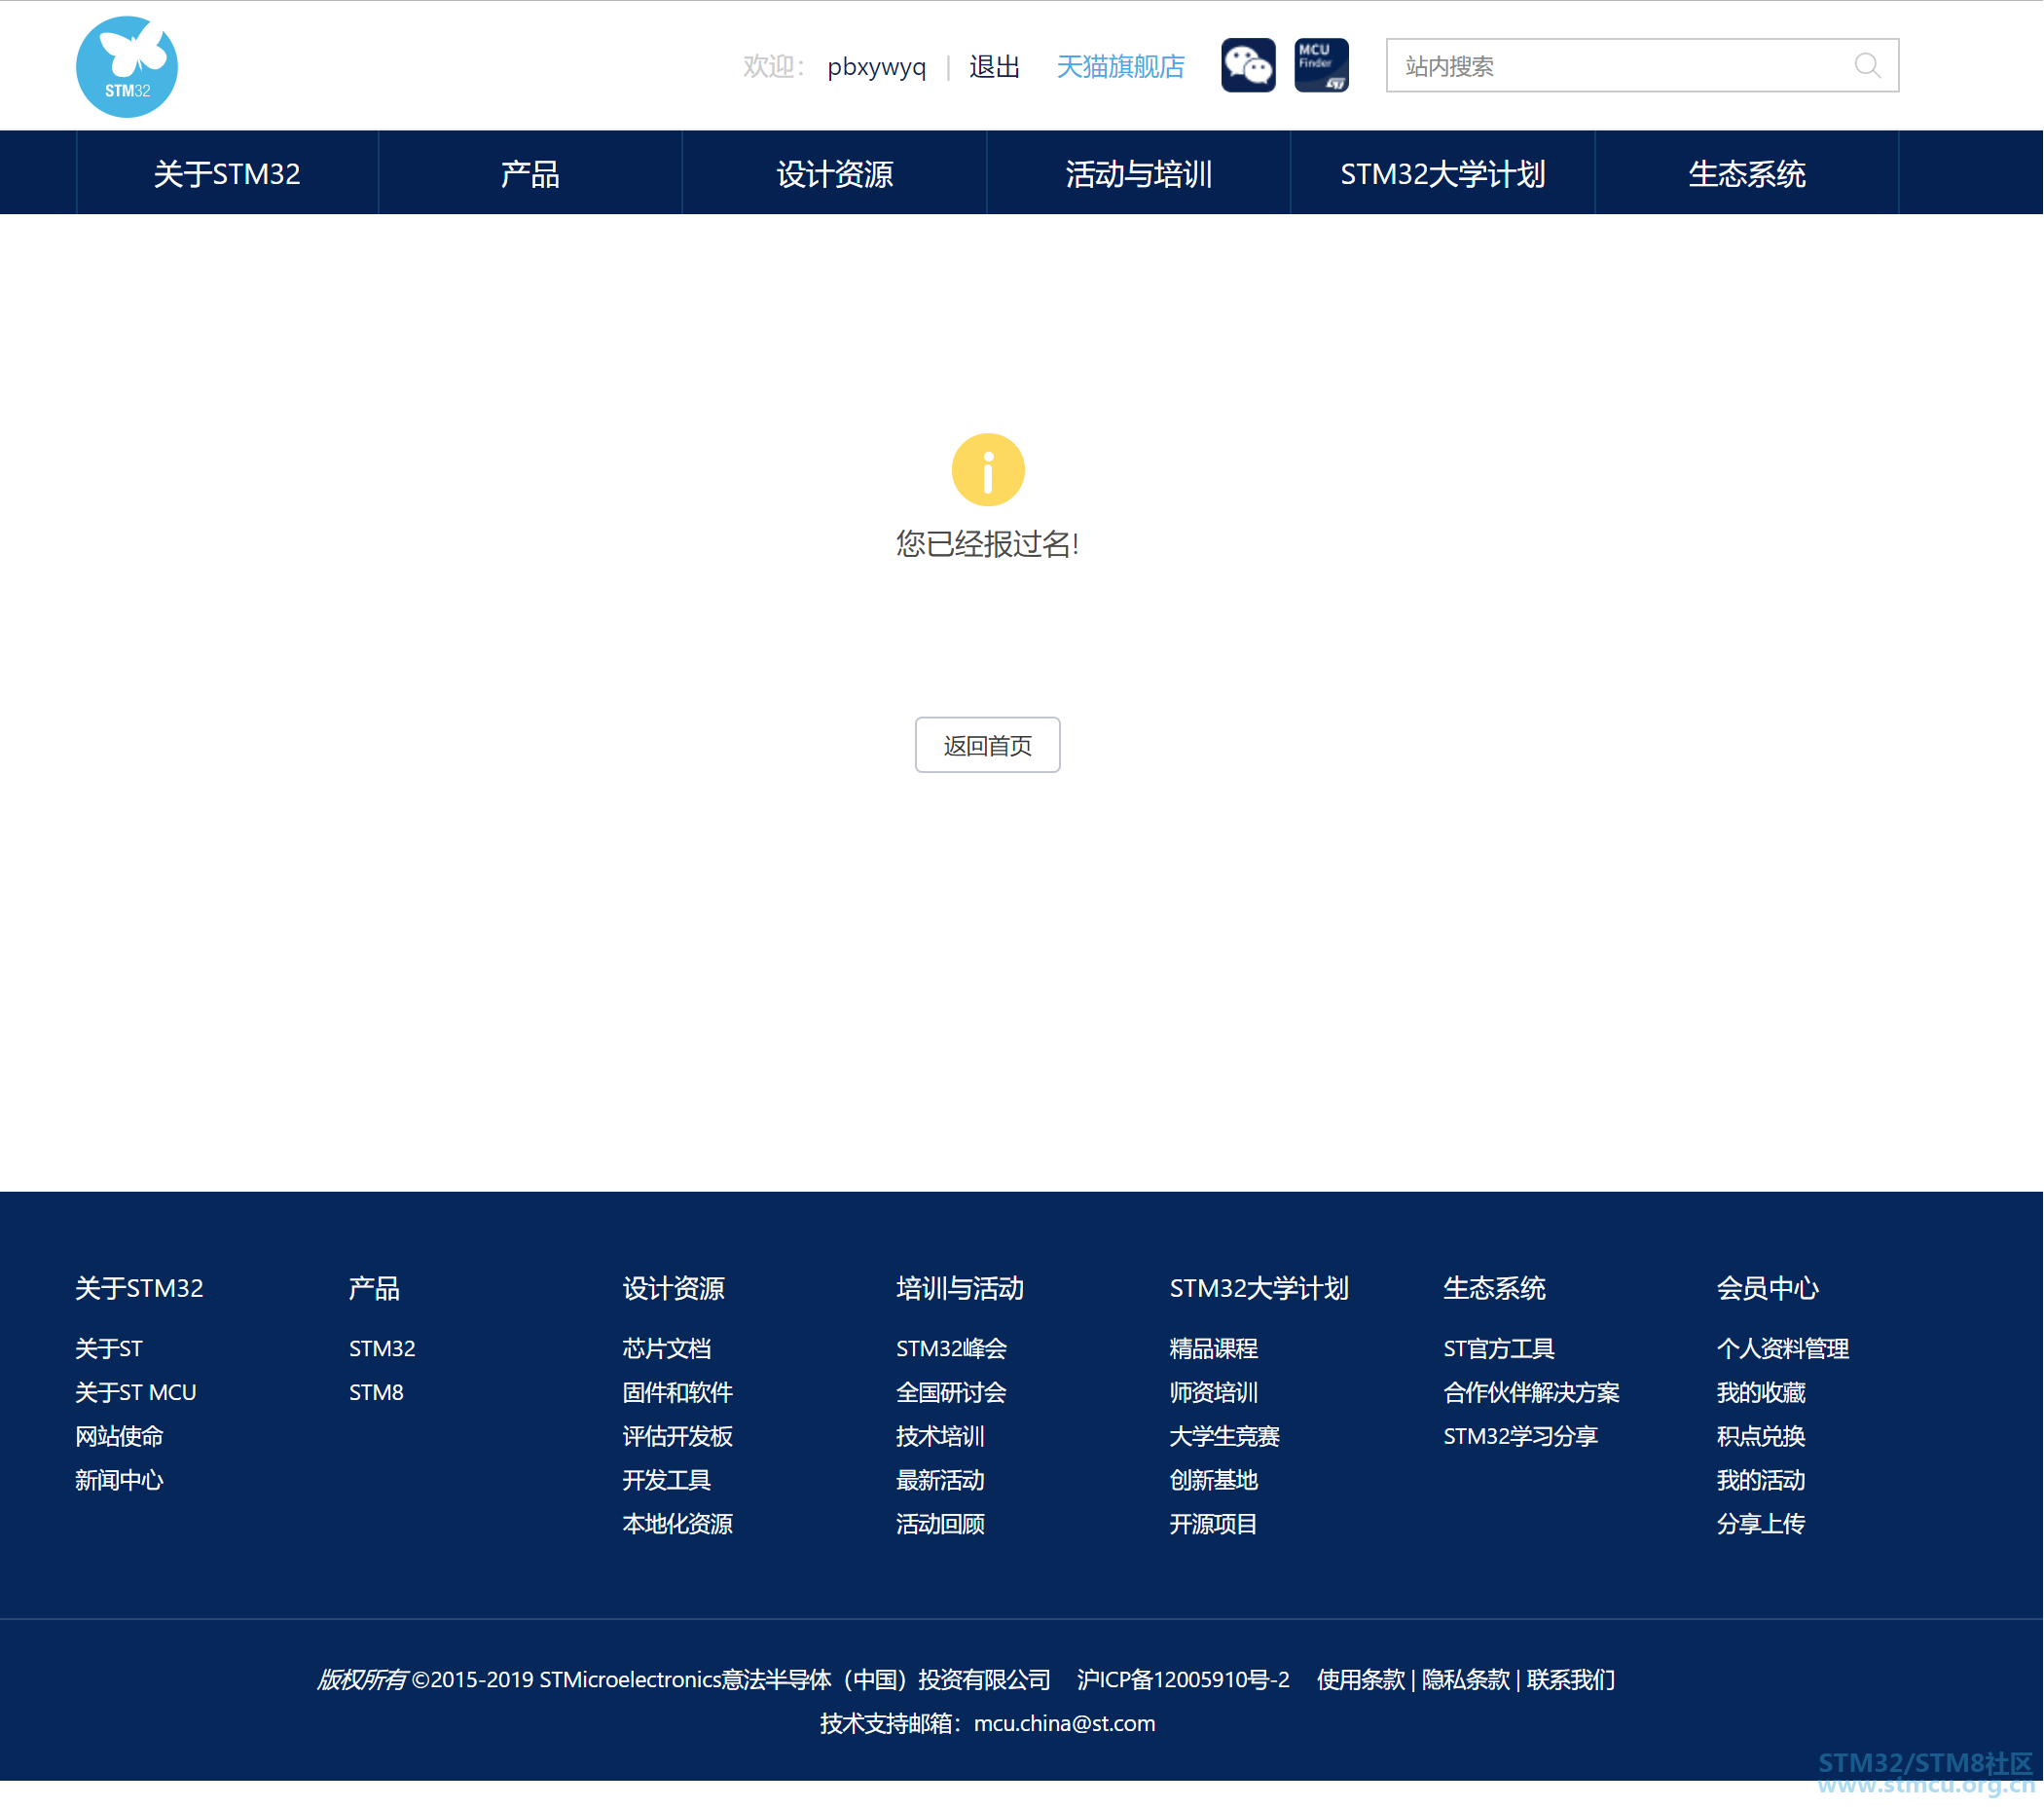
Task: Click the STM32大学计划 footer heading
Action: [1260, 1288]
